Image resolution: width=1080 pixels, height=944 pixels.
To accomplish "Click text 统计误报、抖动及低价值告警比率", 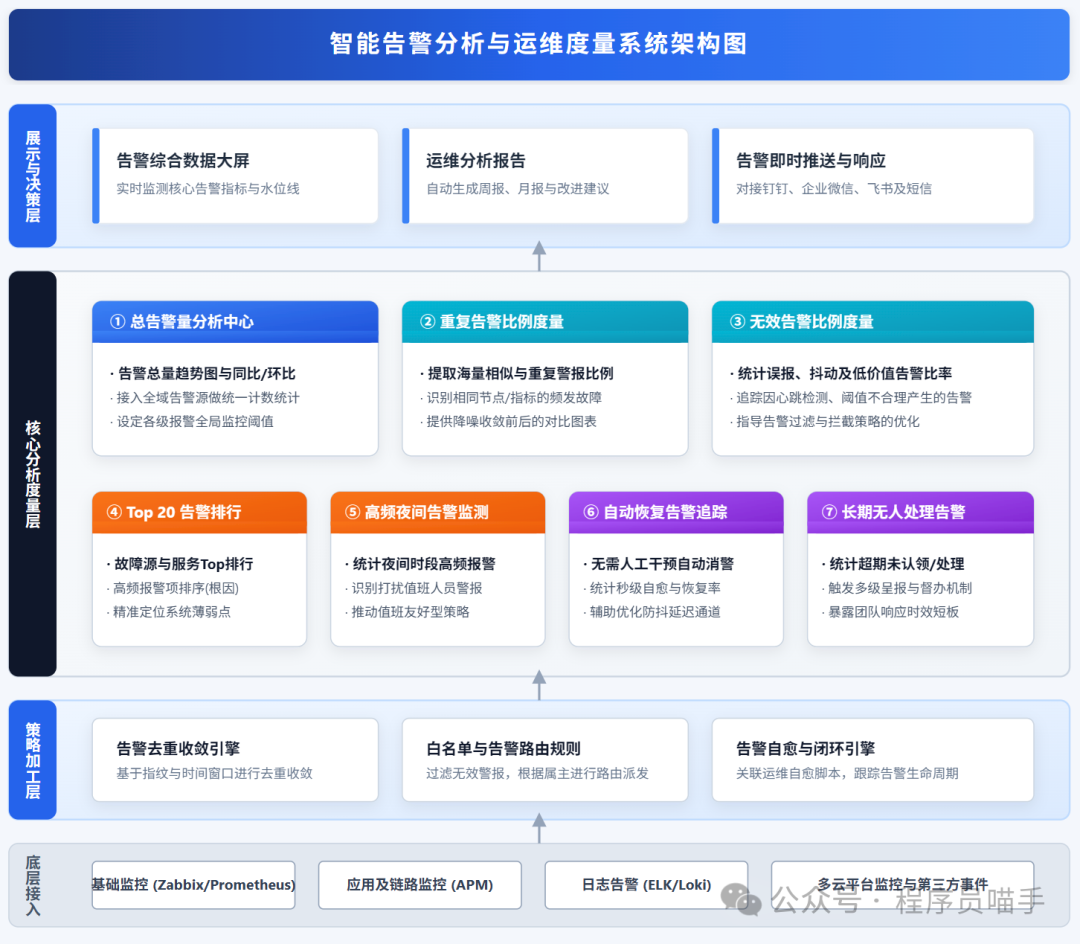I will (844, 373).
